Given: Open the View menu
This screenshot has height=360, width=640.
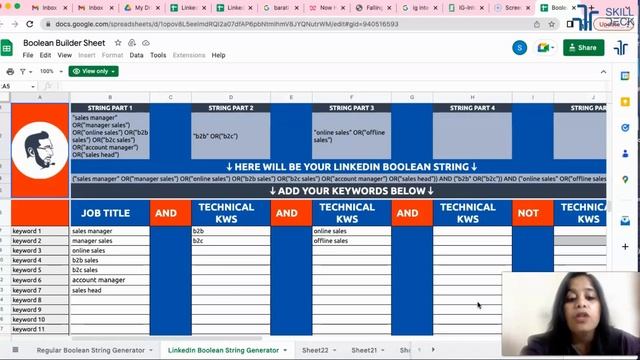Looking at the screenshot, I should point(64,55).
